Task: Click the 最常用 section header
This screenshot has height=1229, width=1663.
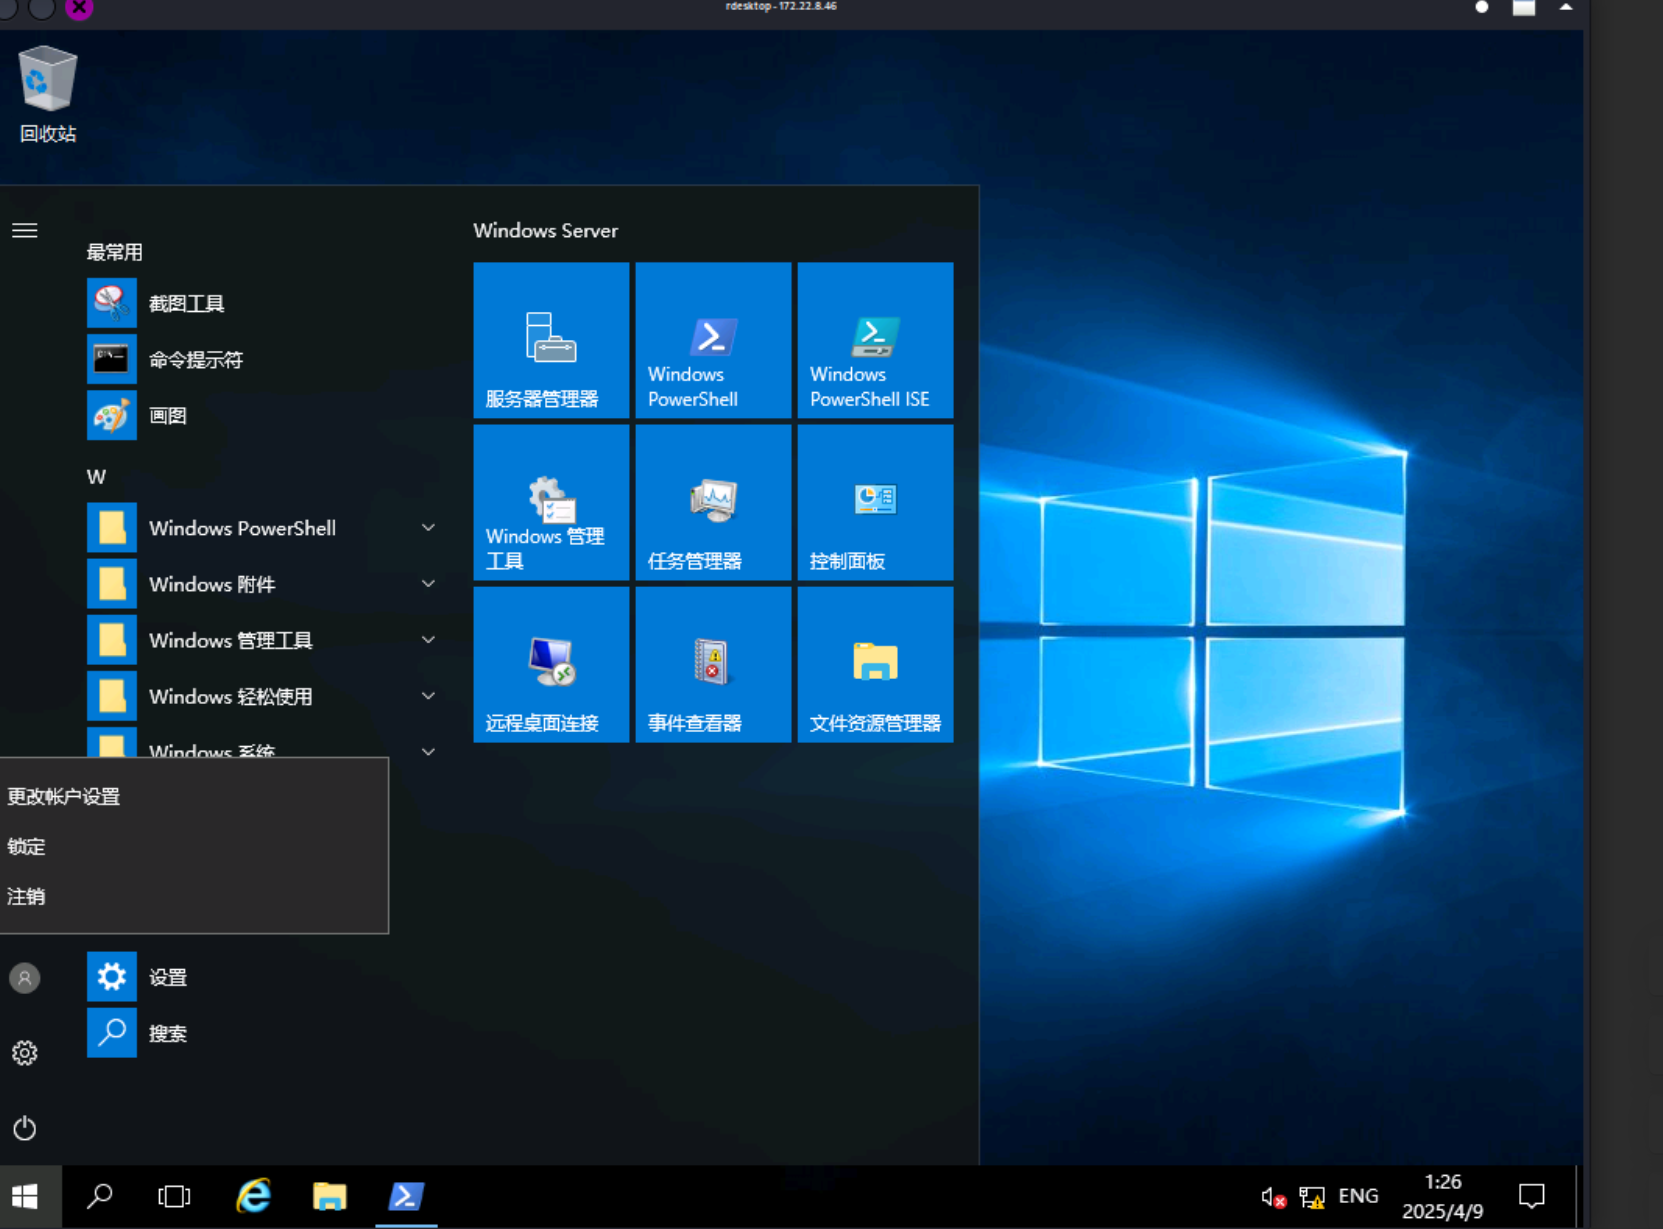Action: (114, 252)
